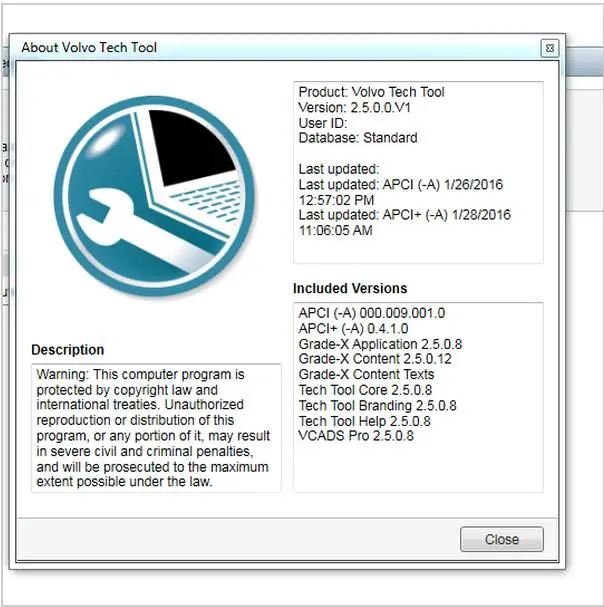The image size is (604, 607).
Task: Select 'Tech Tool Core 2.5.0.8' entry
Action: coord(365,390)
